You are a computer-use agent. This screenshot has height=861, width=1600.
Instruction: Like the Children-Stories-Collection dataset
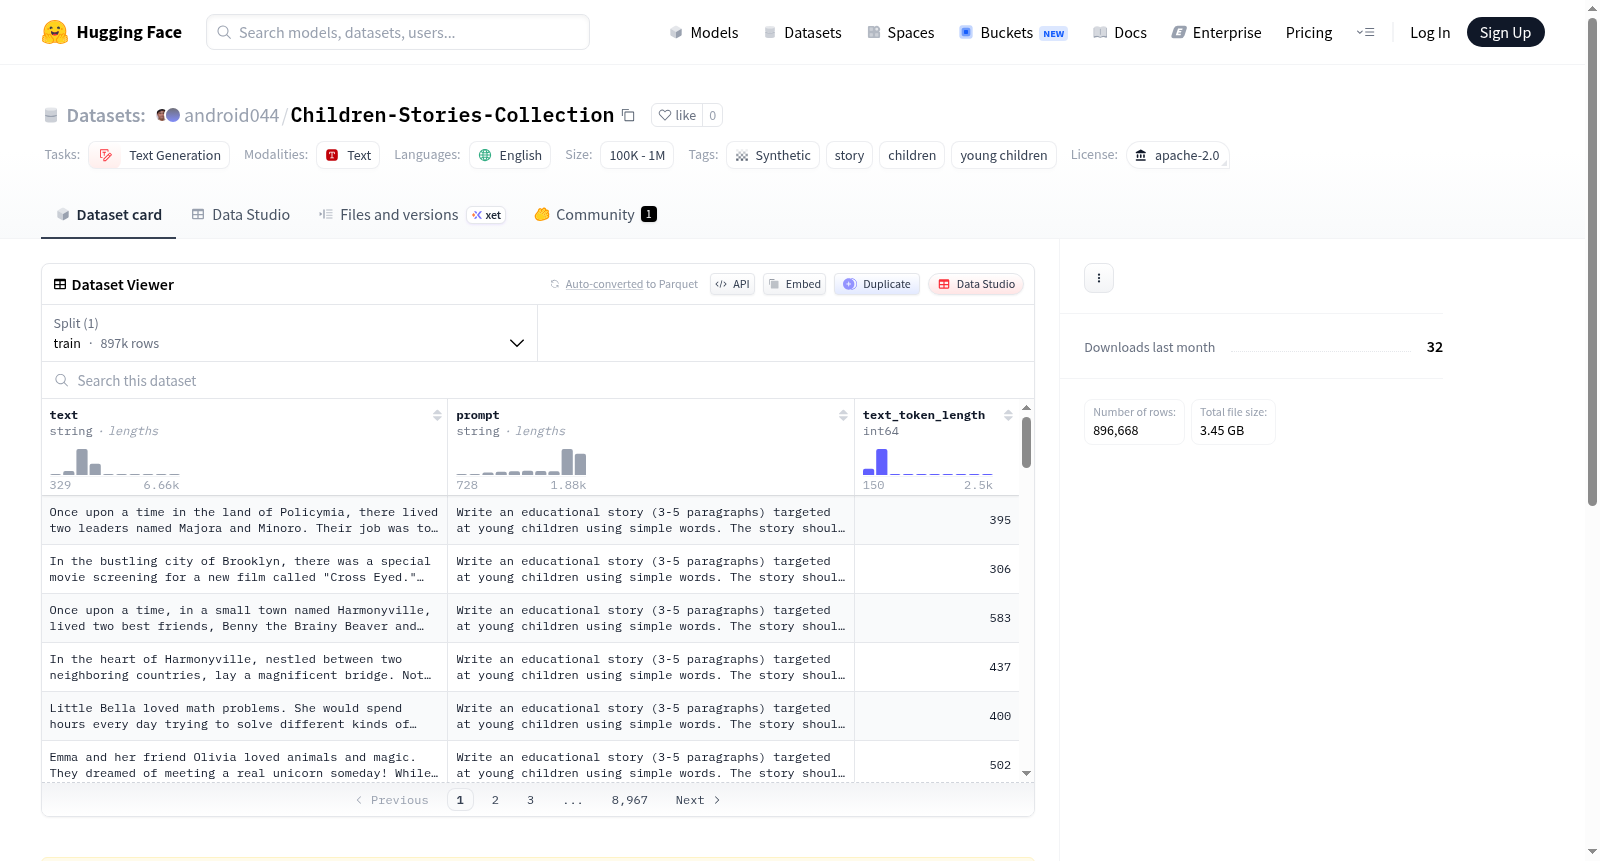(677, 115)
